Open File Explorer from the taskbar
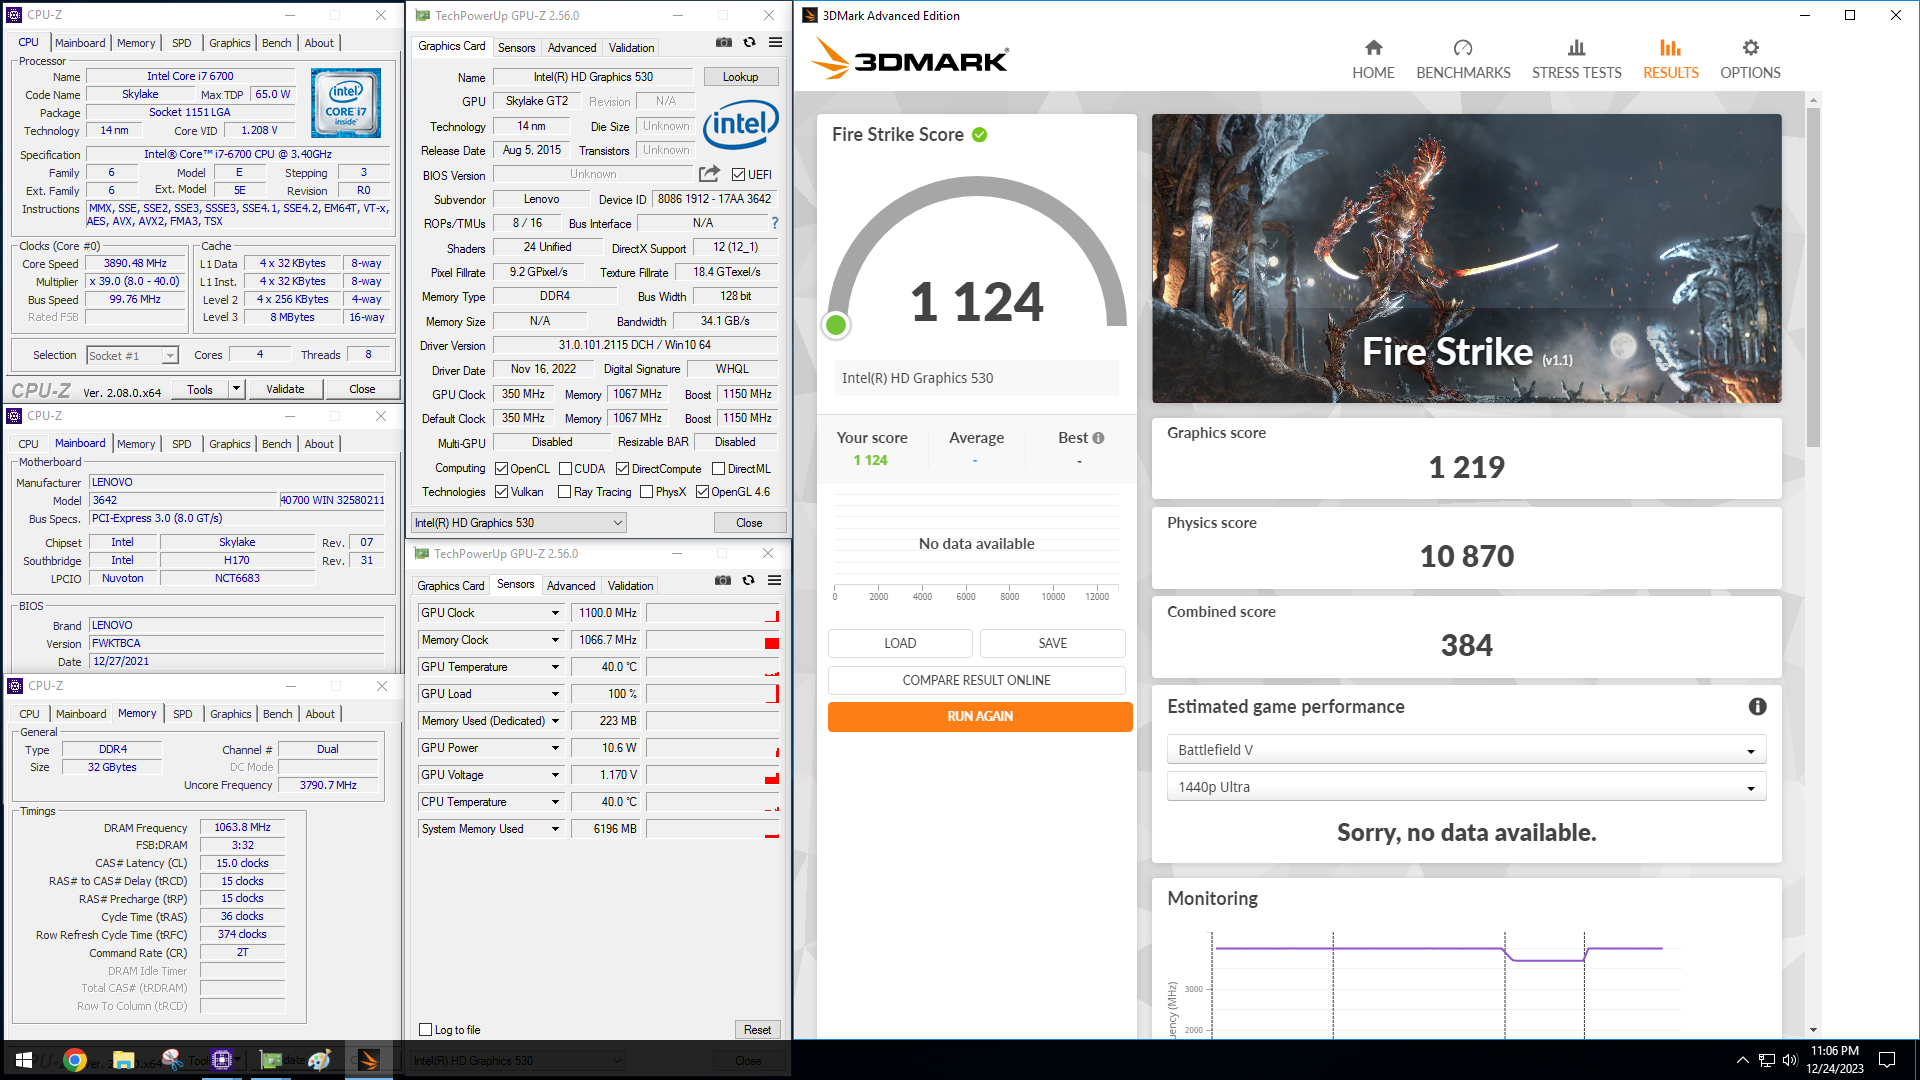 (x=123, y=1060)
